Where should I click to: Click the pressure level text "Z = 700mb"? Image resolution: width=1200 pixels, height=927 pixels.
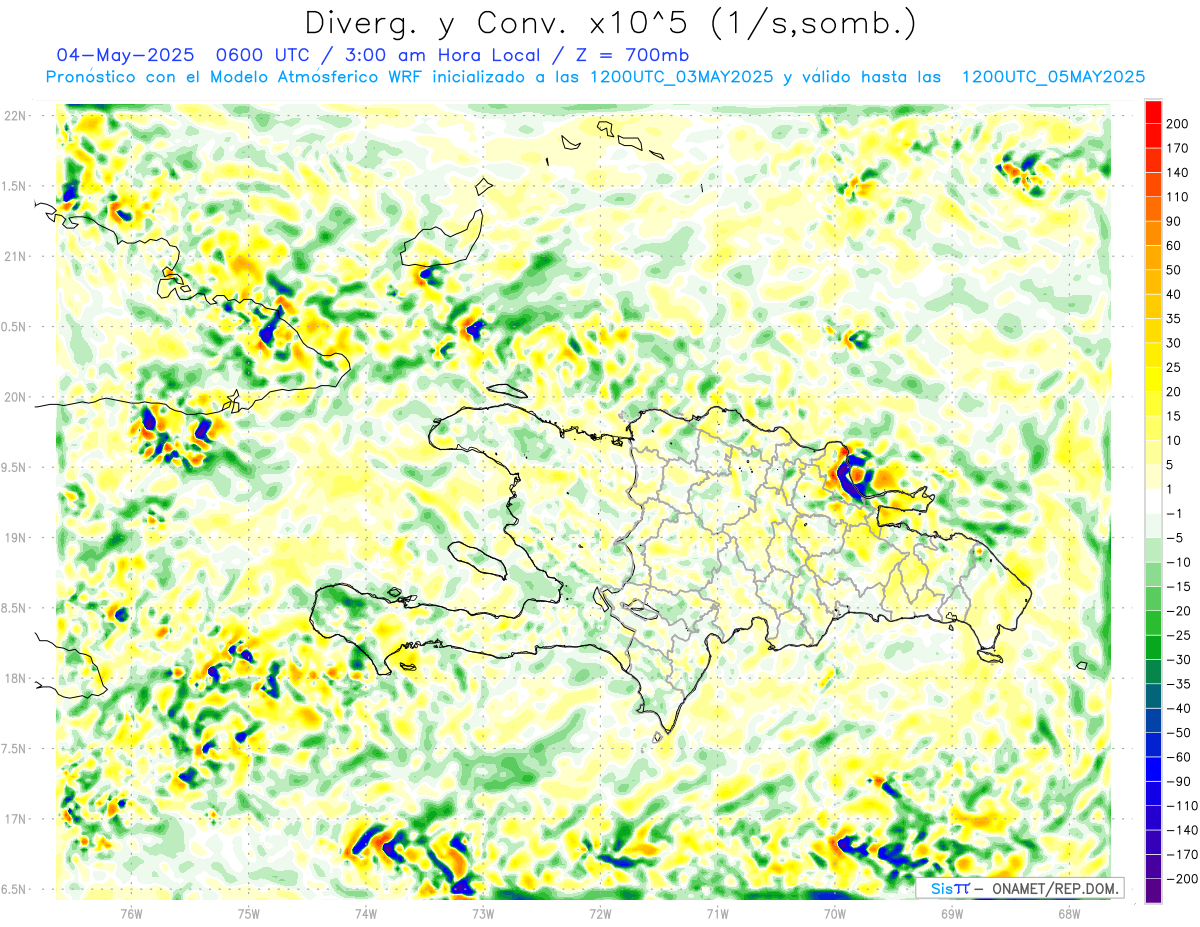[x=635, y=54]
